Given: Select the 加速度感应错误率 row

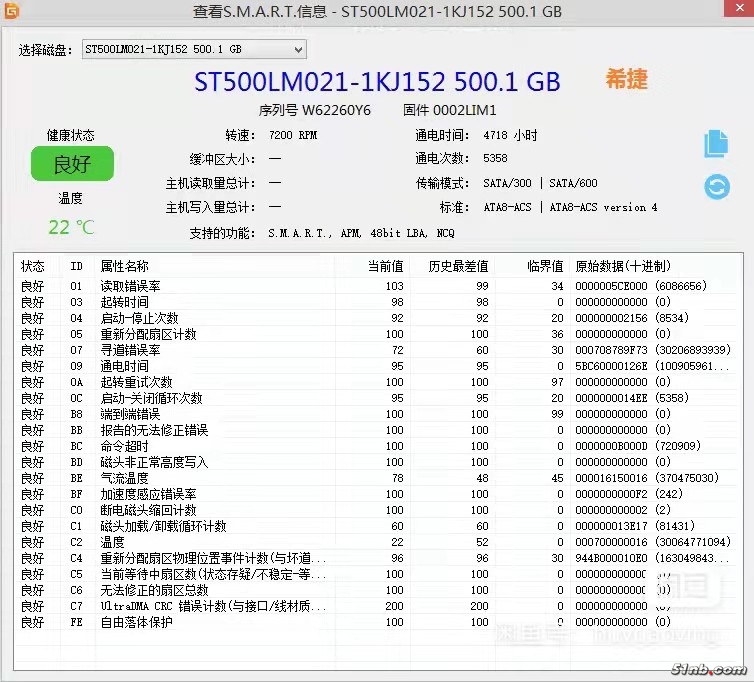Looking at the screenshot, I should 376,494.
